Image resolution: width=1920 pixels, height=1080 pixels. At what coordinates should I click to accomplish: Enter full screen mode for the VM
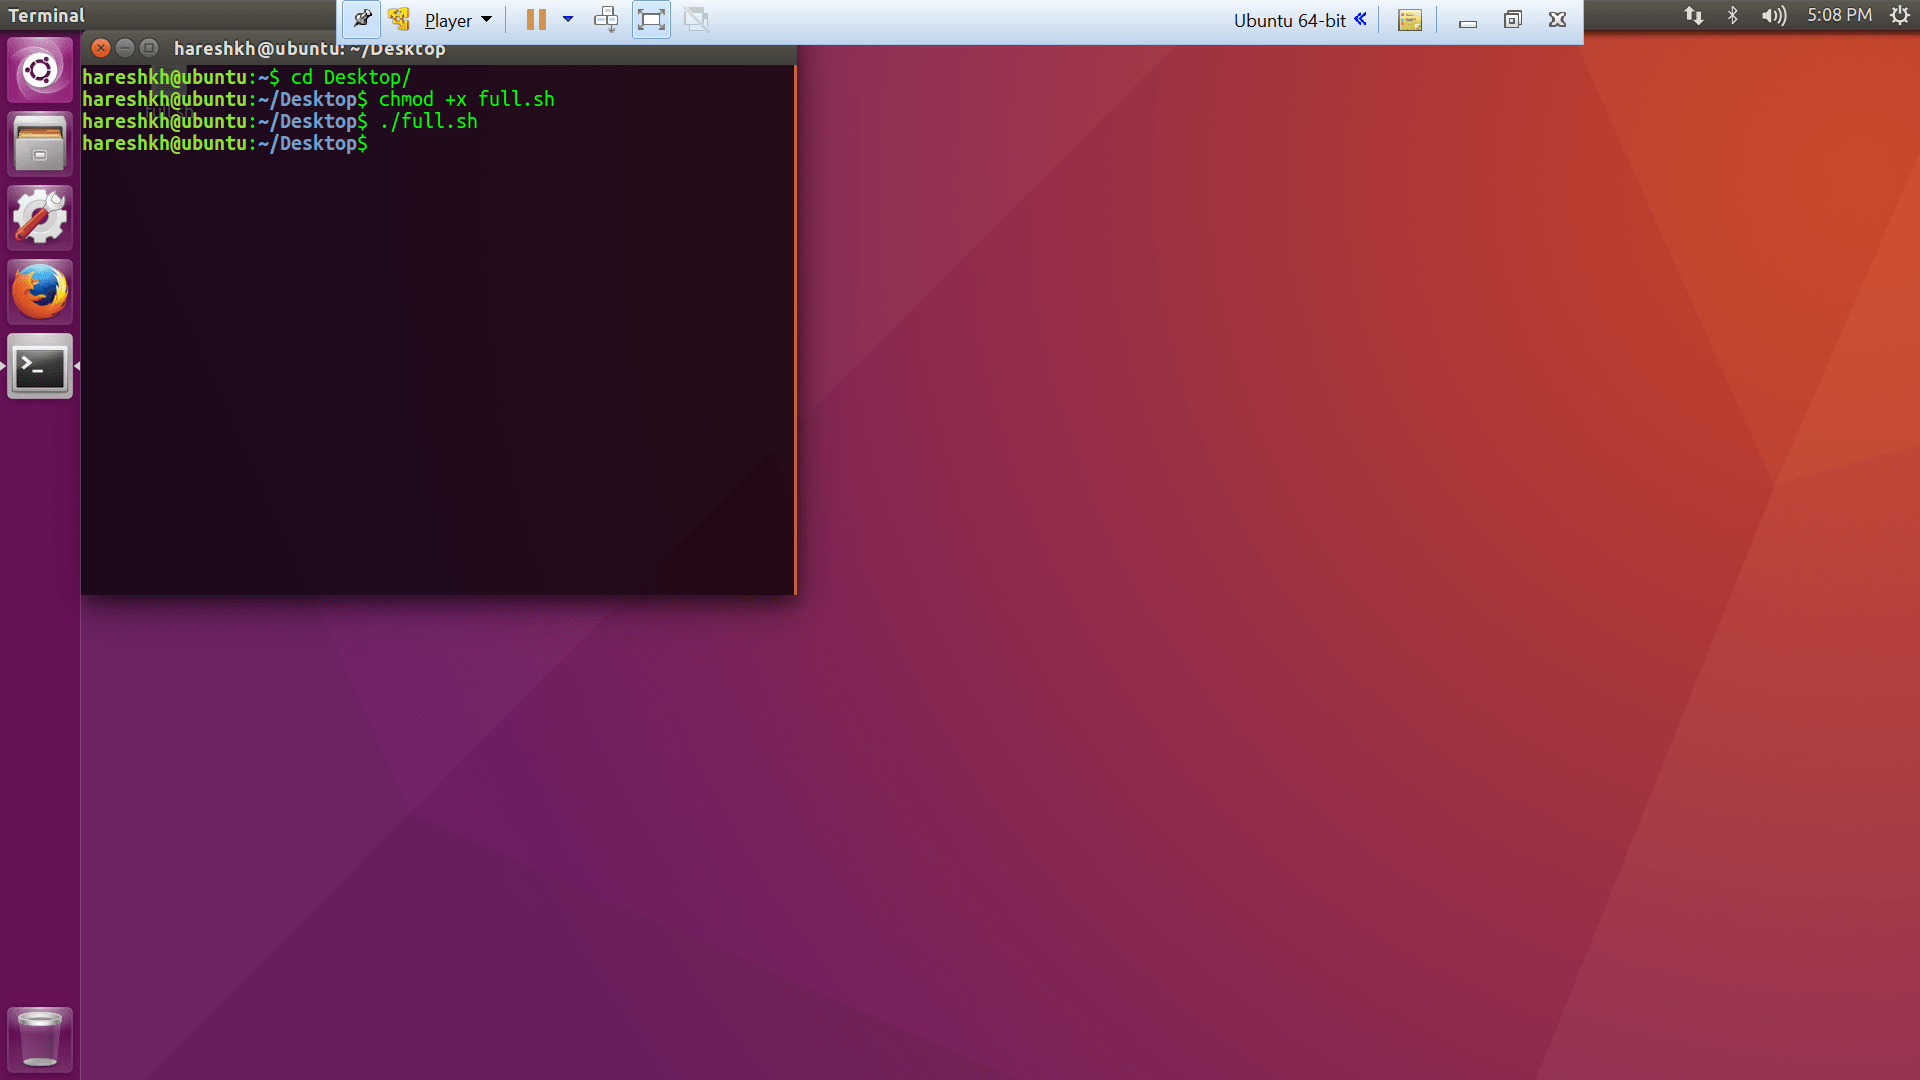coord(651,19)
